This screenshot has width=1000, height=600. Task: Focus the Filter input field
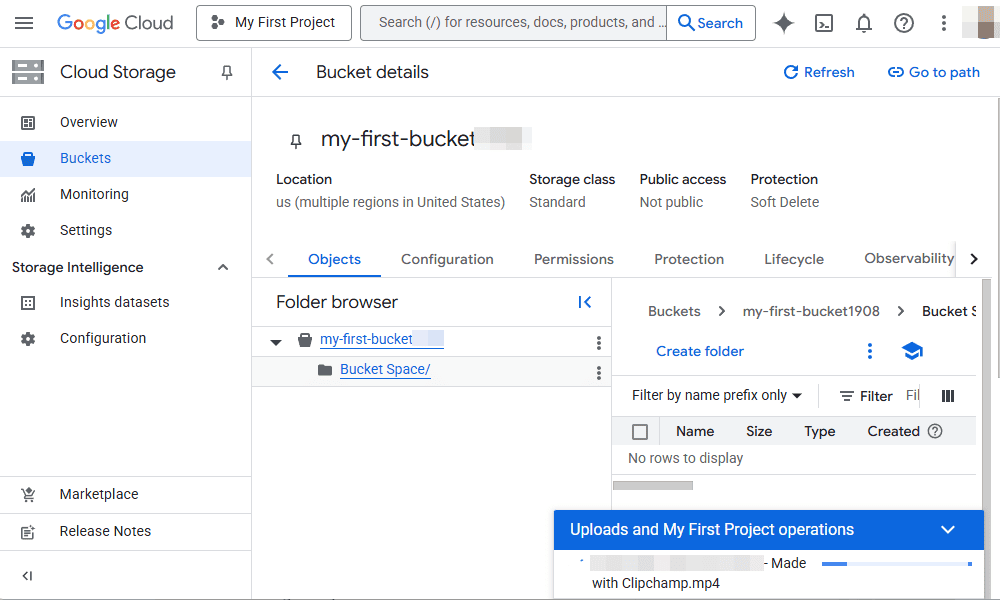tap(913, 396)
